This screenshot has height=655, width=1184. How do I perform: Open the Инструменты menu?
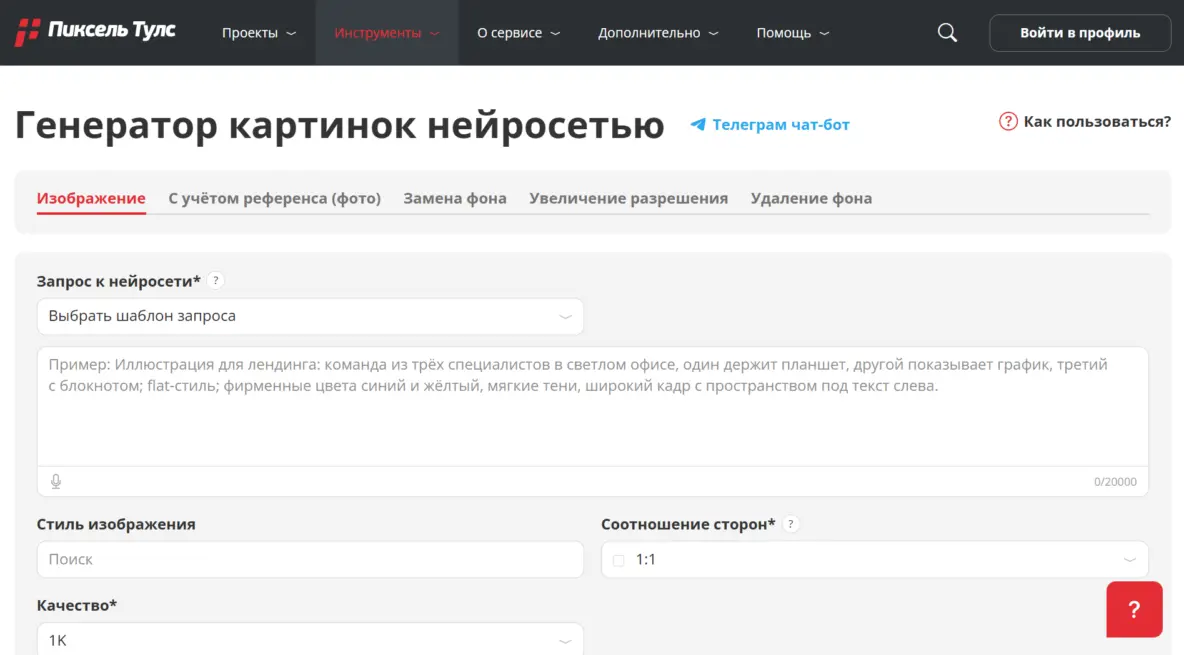coord(387,33)
